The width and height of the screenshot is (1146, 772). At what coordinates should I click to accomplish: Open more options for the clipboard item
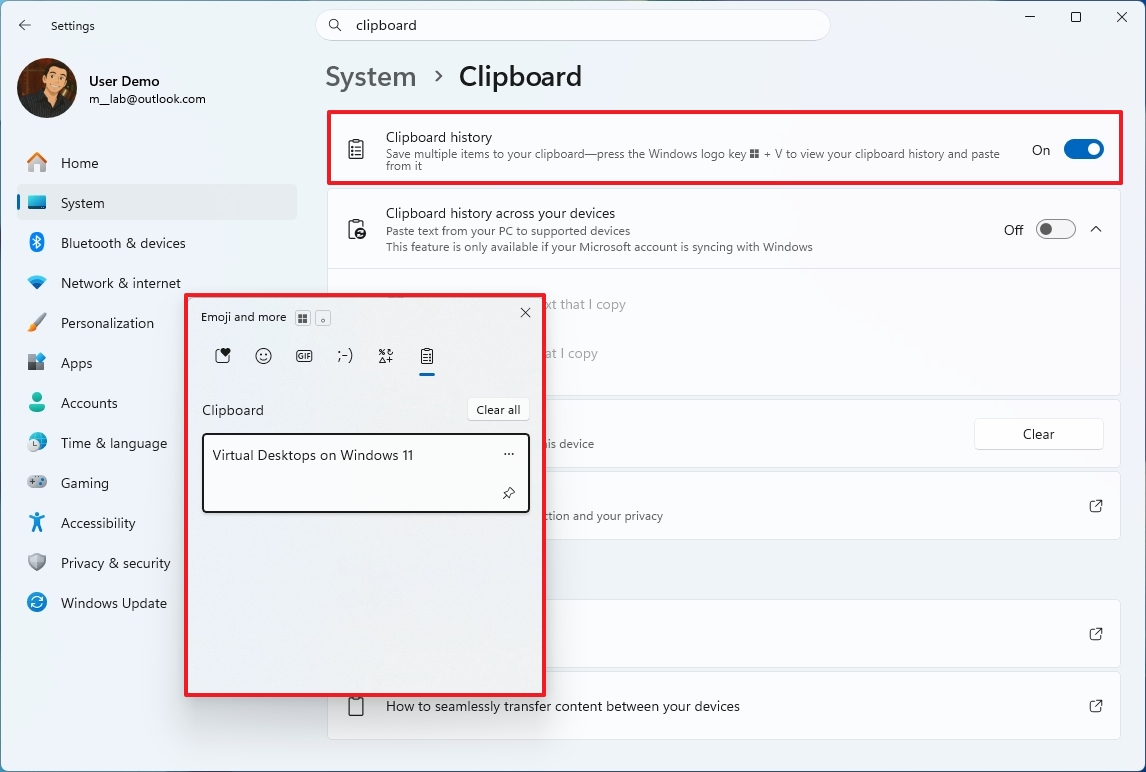pyautogui.click(x=509, y=454)
